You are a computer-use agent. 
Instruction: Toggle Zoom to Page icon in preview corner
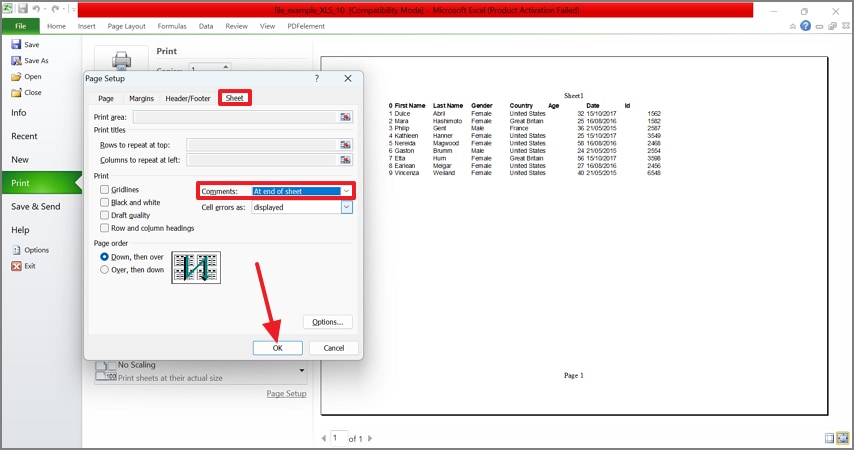tap(843, 438)
